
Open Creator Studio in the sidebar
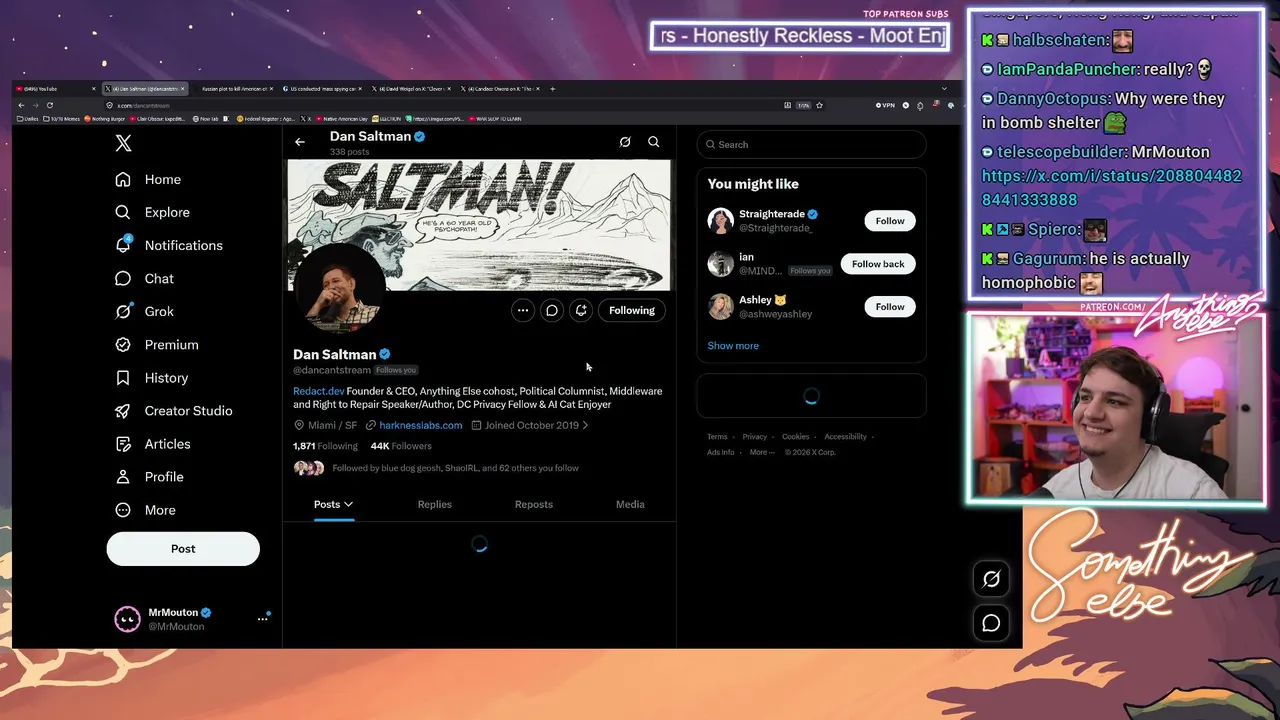[173, 410]
